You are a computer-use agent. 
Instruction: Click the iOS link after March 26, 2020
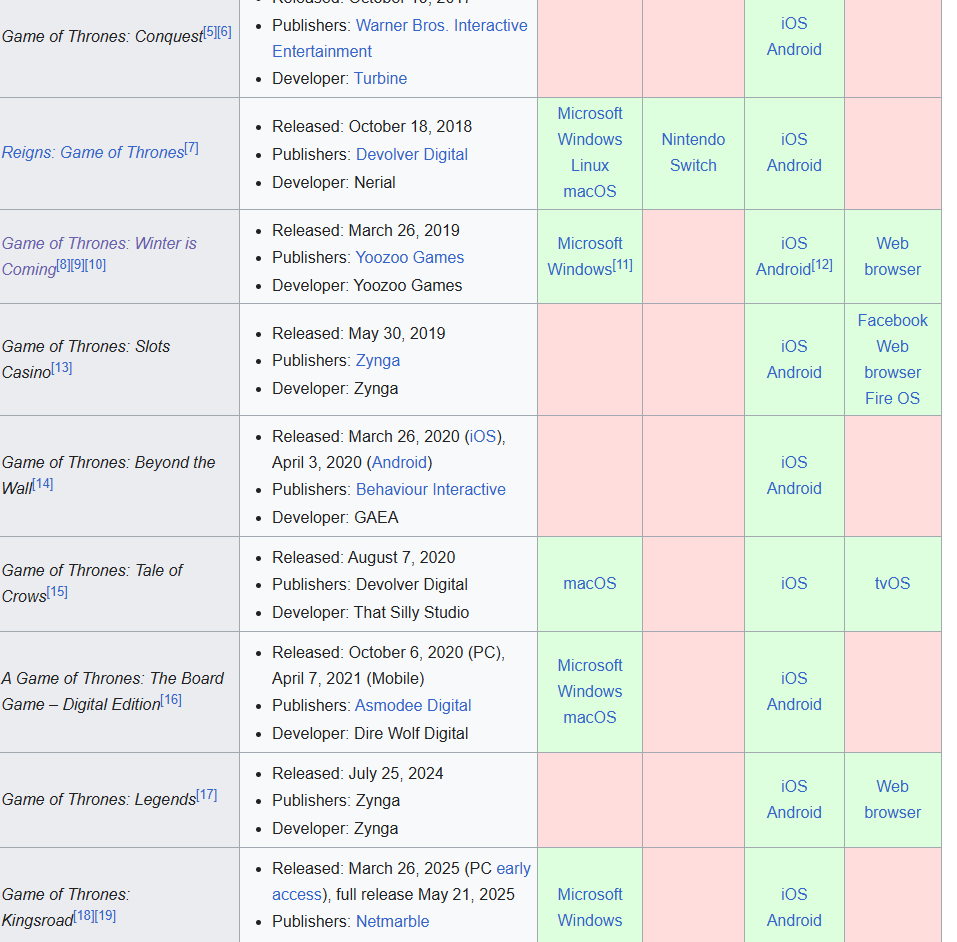click(x=483, y=437)
